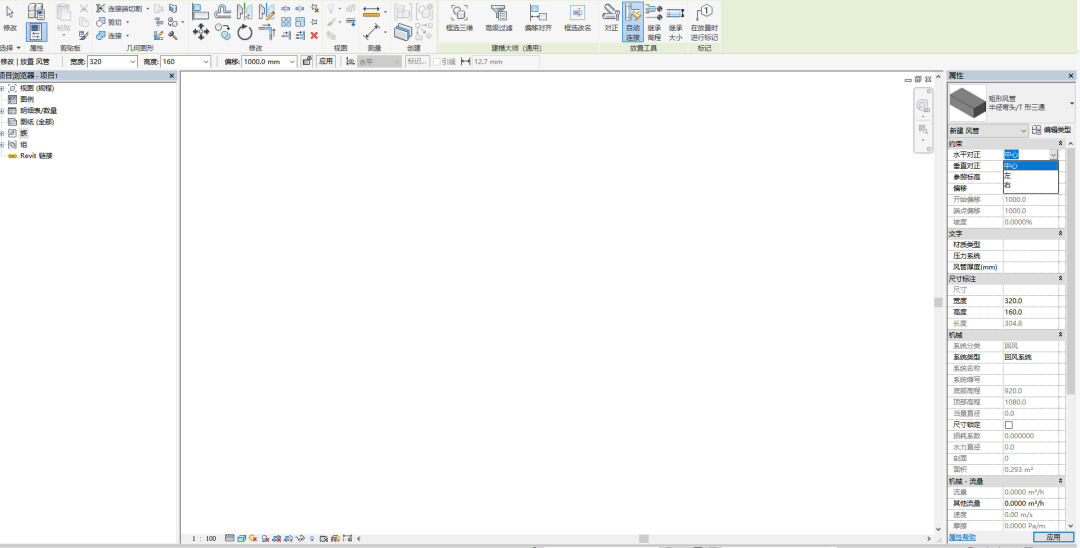Click the 属性帮助 properties help link
Viewport: 1080px width, 548px height.
(962, 538)
